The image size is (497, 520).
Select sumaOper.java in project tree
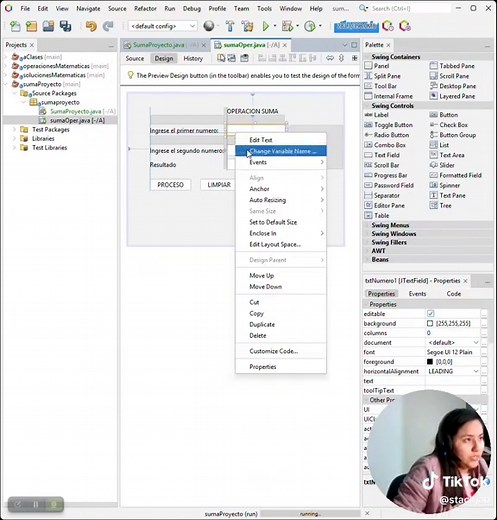77,120
